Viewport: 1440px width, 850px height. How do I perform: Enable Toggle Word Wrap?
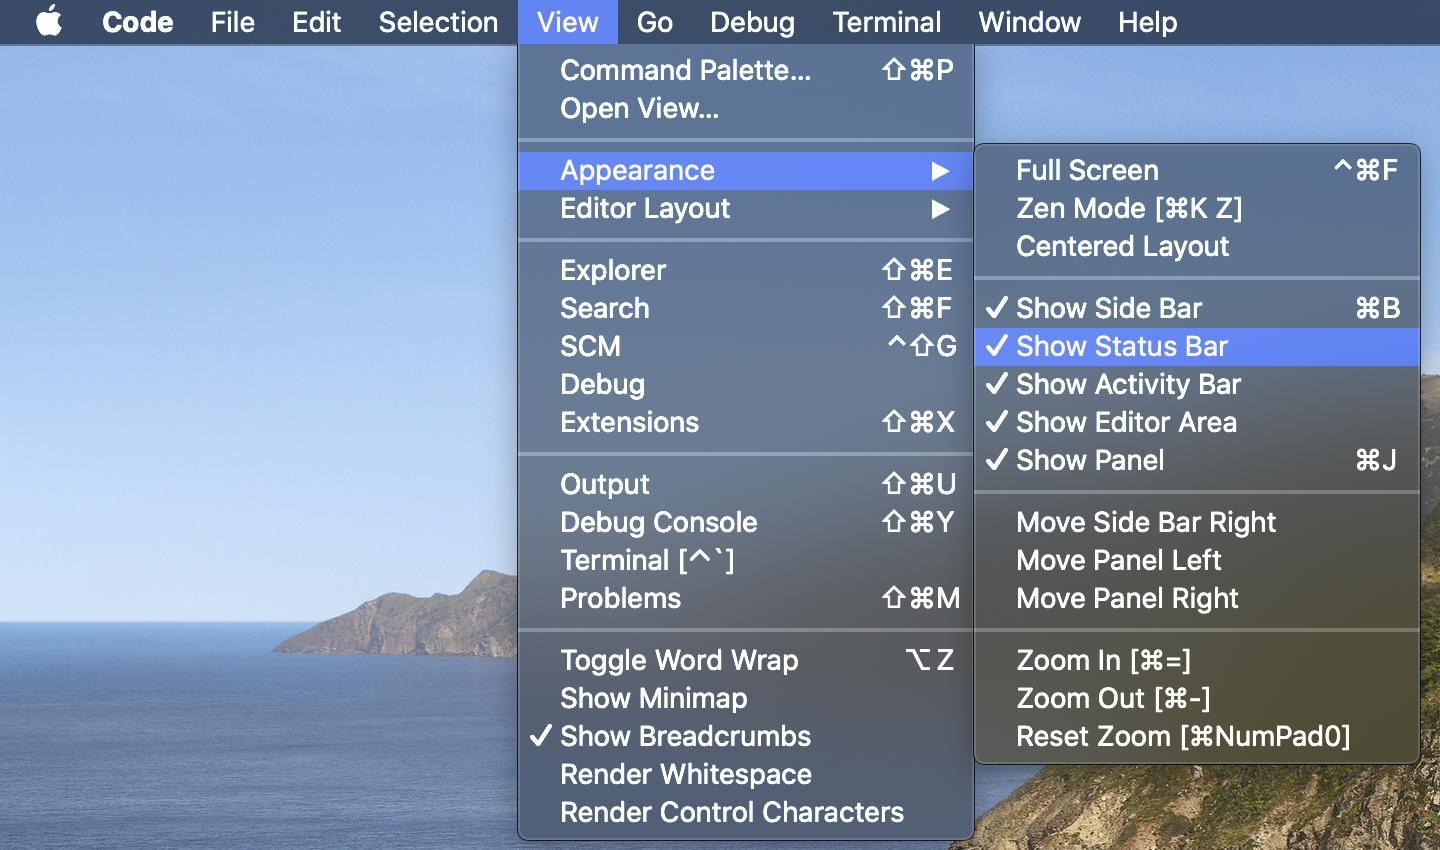[680, 660]
